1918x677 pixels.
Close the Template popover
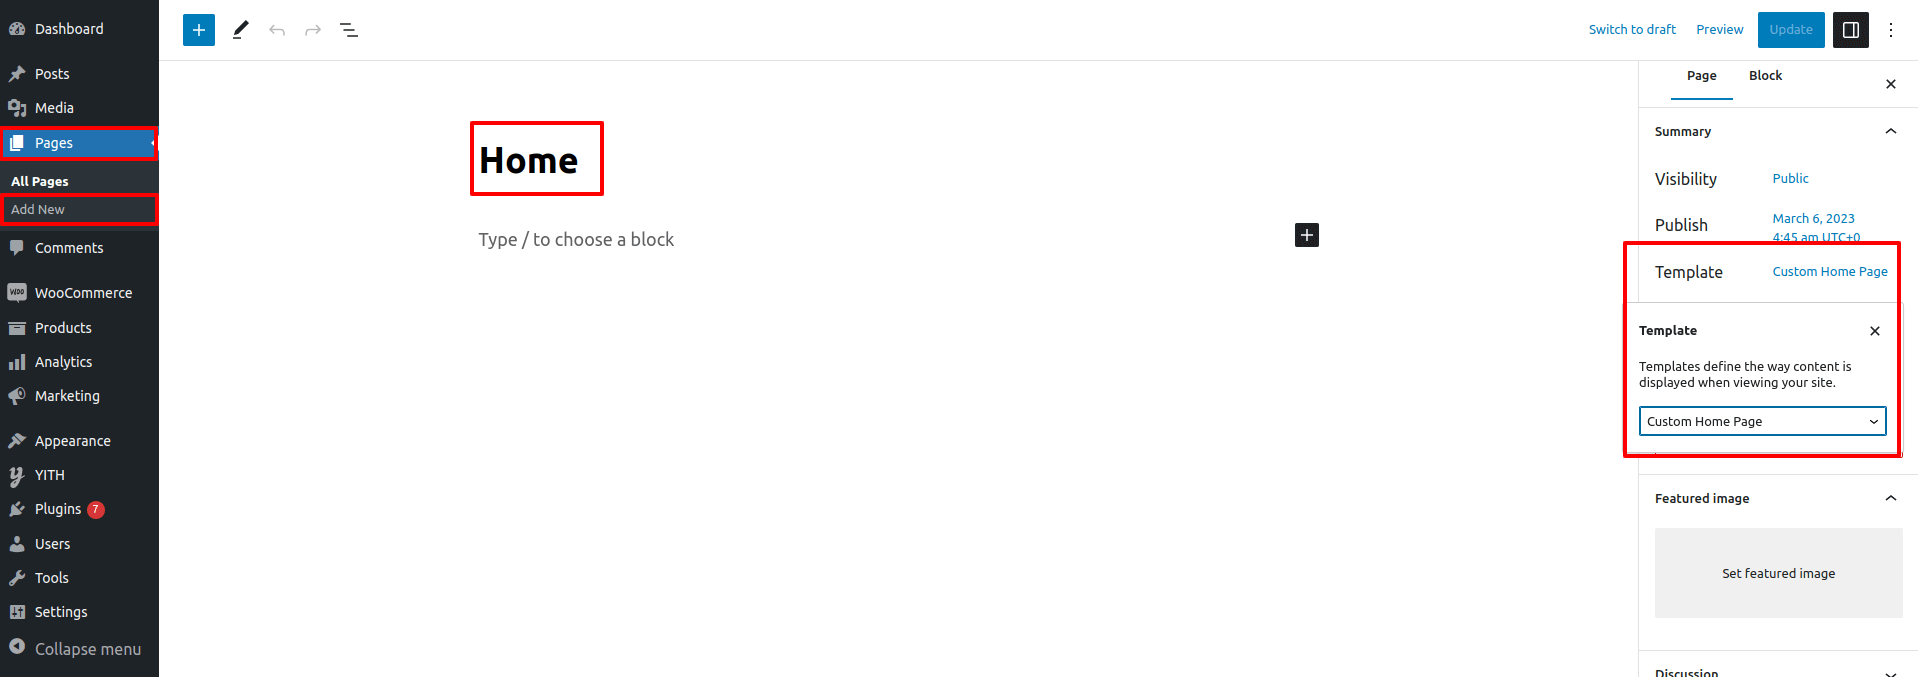click(1874, 331)
